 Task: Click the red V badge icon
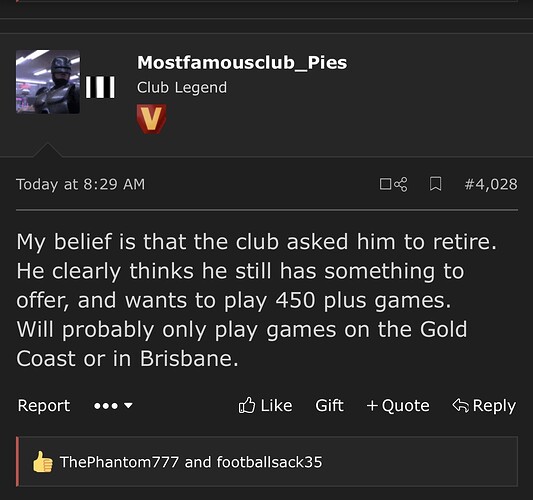coord(151,118)
